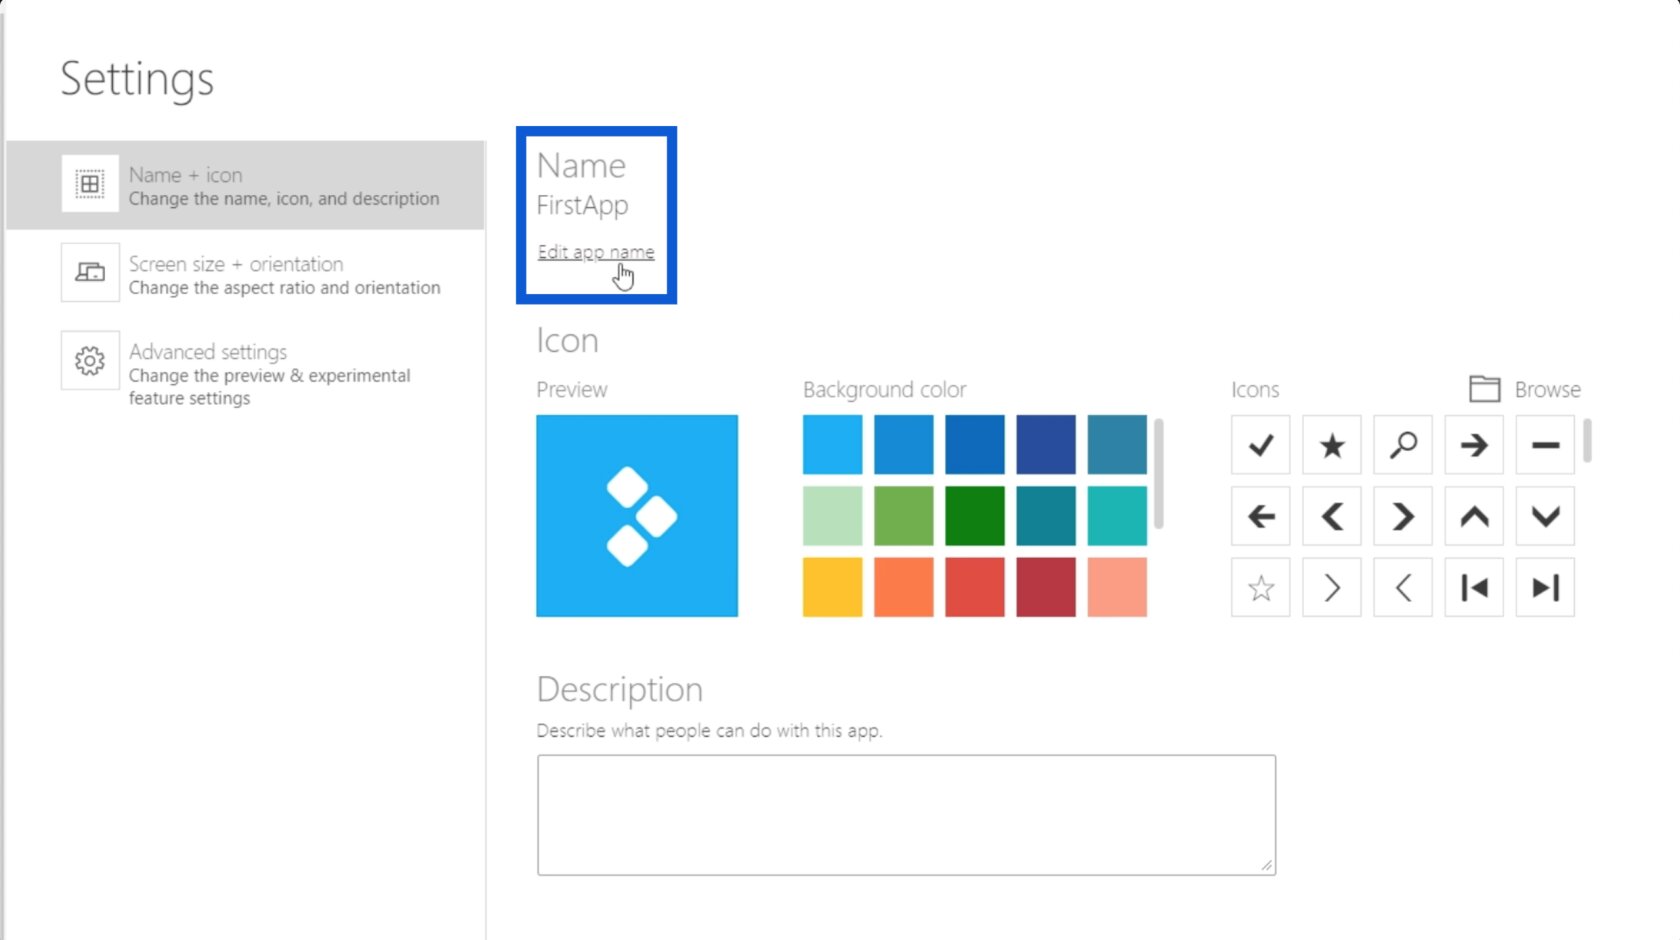The image size is (1680, 940).
Task: Click inside the Description text box
Action: tap(905, 813)
